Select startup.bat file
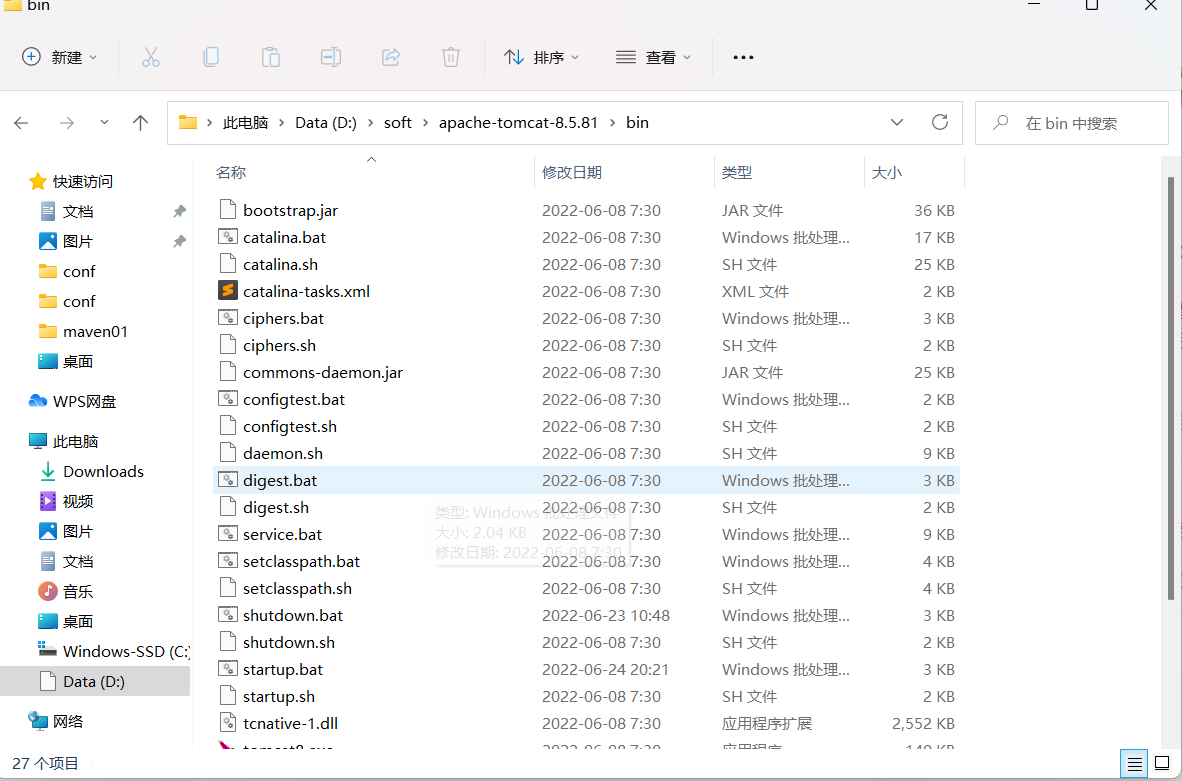 (586, 669)
